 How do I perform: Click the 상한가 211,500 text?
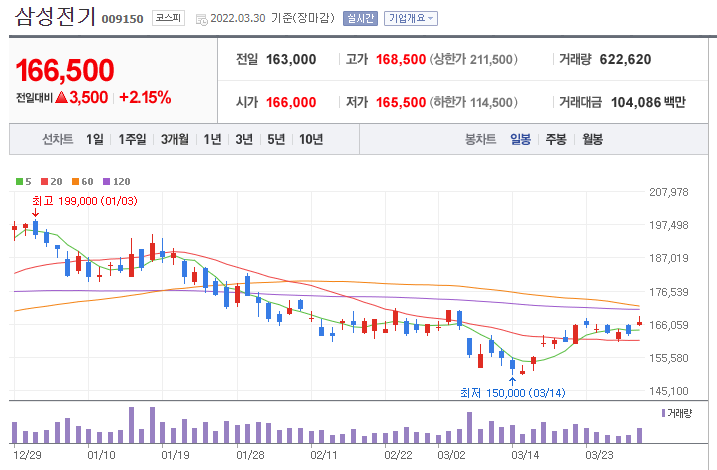(x=473, y=59)
